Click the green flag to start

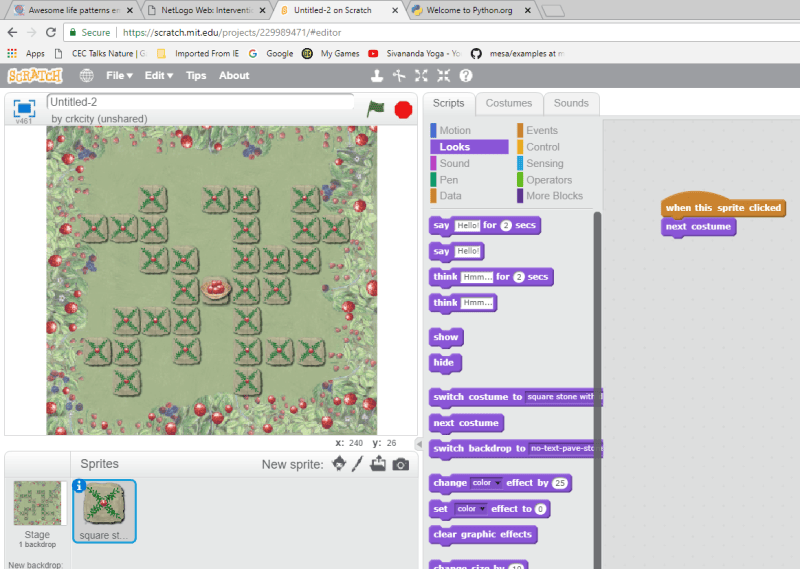[x=376, y=108]
